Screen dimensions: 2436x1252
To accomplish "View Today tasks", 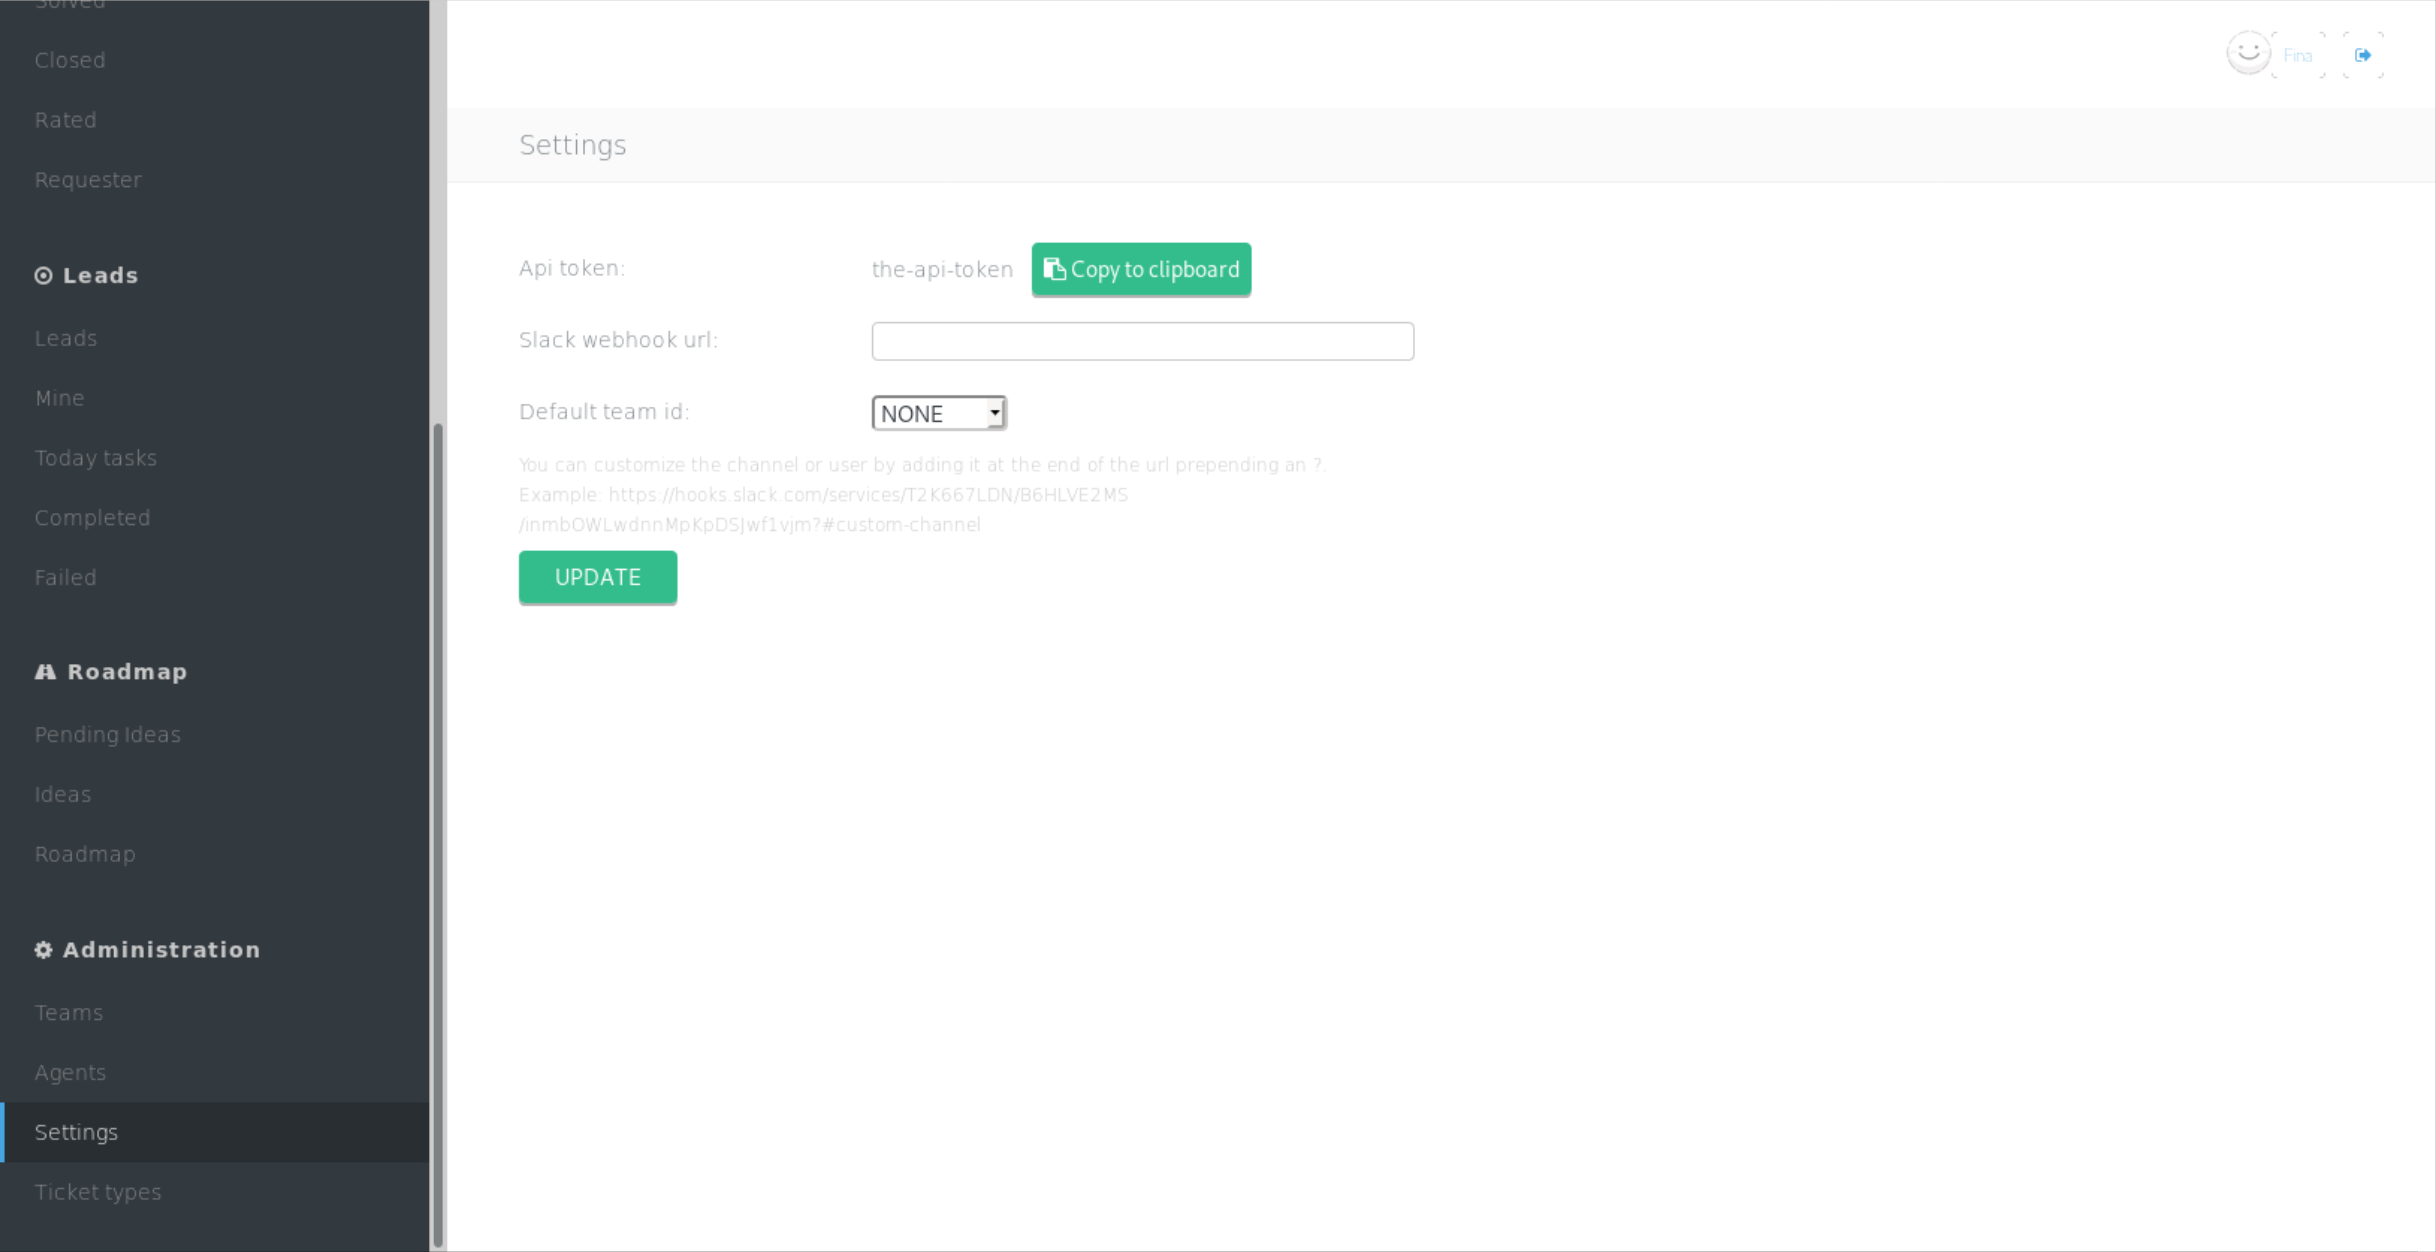I will (96, 457).
